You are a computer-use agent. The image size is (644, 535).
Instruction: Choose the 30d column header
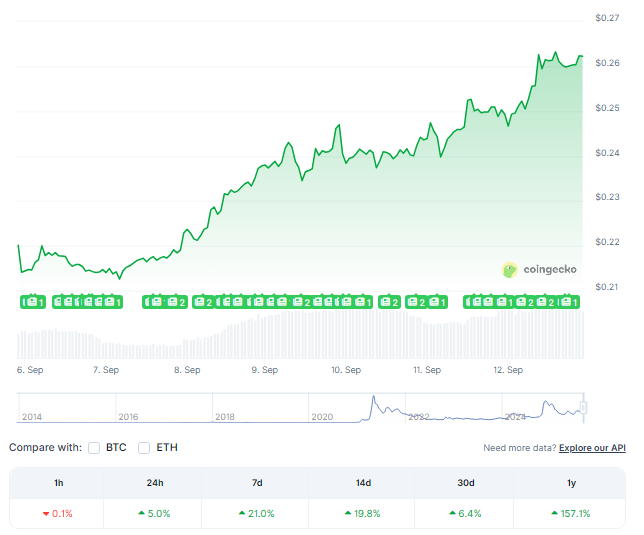point(466,483)
